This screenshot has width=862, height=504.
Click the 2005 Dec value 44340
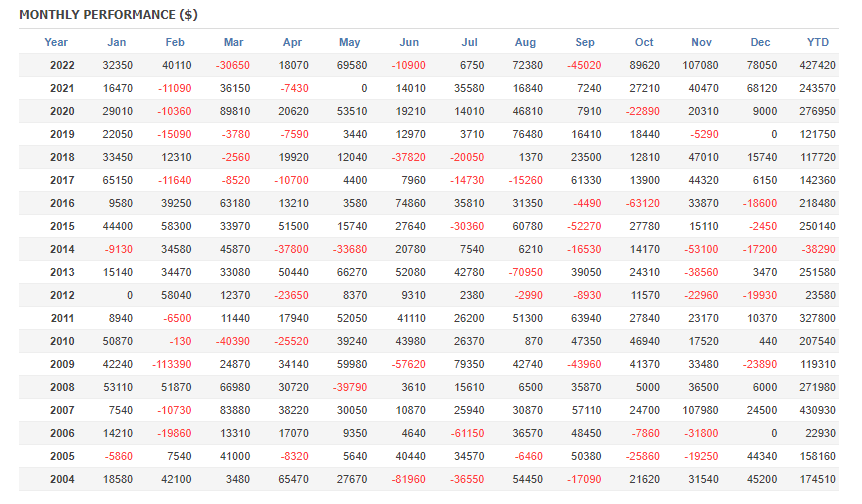coord(762,457)
